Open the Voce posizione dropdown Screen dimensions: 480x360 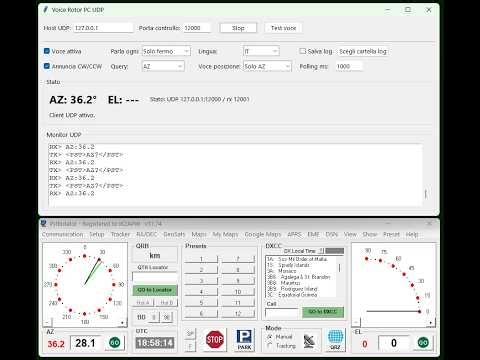point(267,66)
